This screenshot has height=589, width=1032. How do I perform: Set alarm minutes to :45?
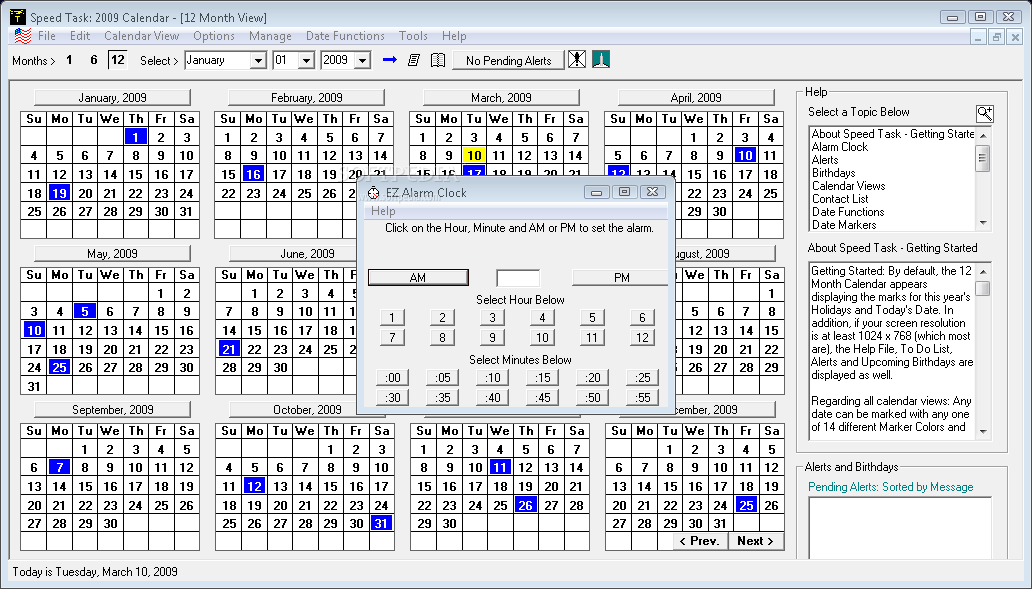pyautogui.click(x=542, y=397)
